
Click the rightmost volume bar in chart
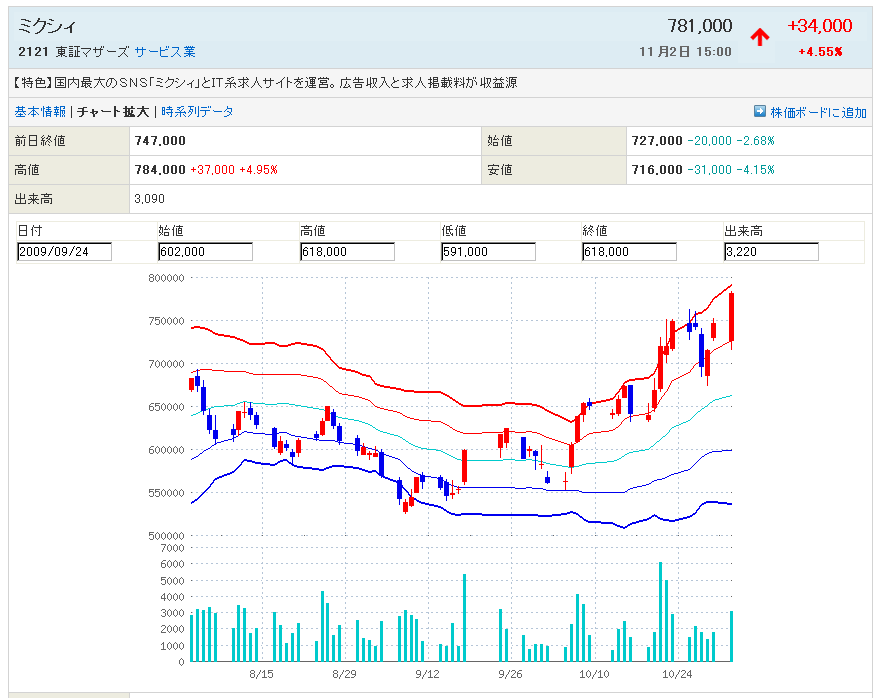coord(732,636)
